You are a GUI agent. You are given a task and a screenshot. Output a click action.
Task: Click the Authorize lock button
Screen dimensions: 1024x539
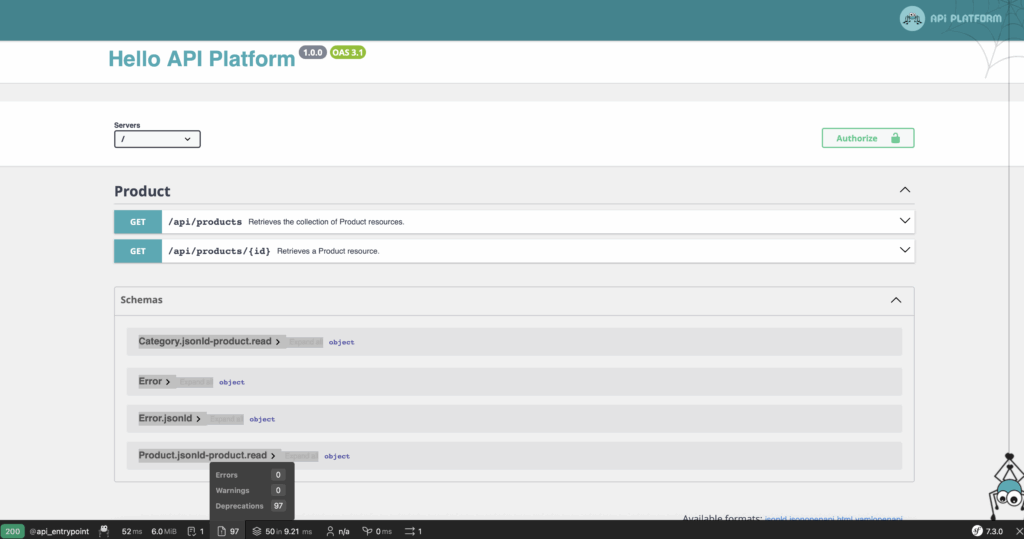pyautogui.click(x=868, y=138)
